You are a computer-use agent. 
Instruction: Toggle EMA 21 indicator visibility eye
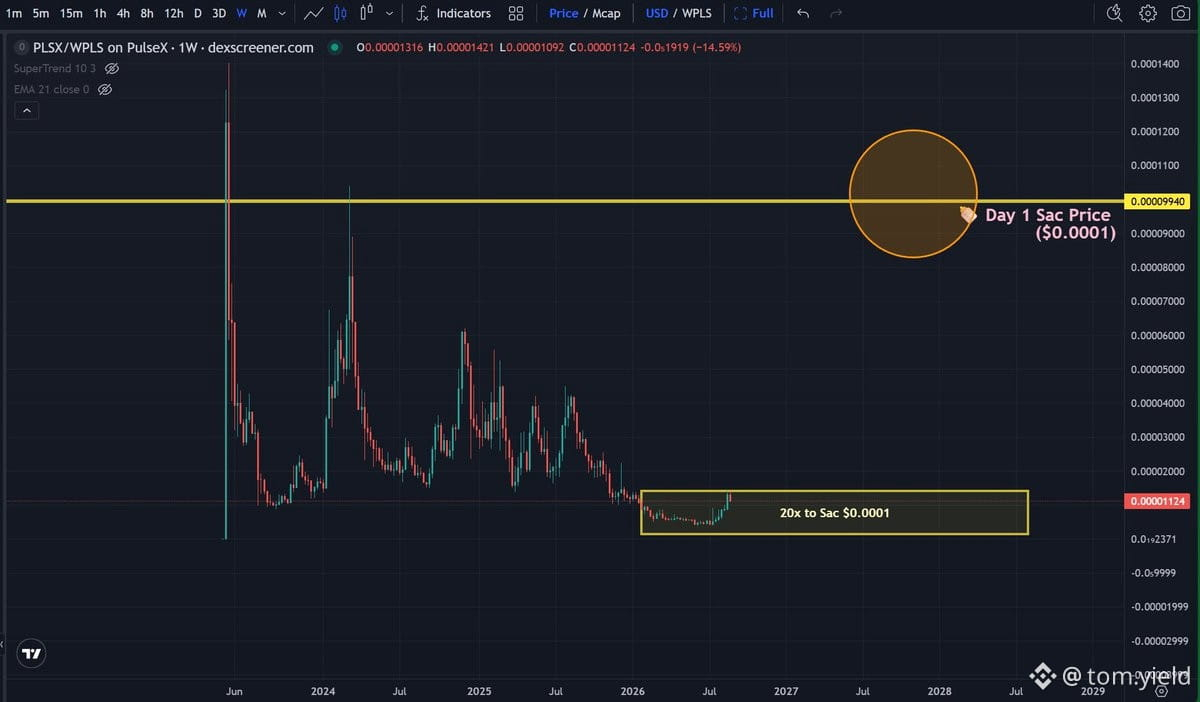[105, 89]
